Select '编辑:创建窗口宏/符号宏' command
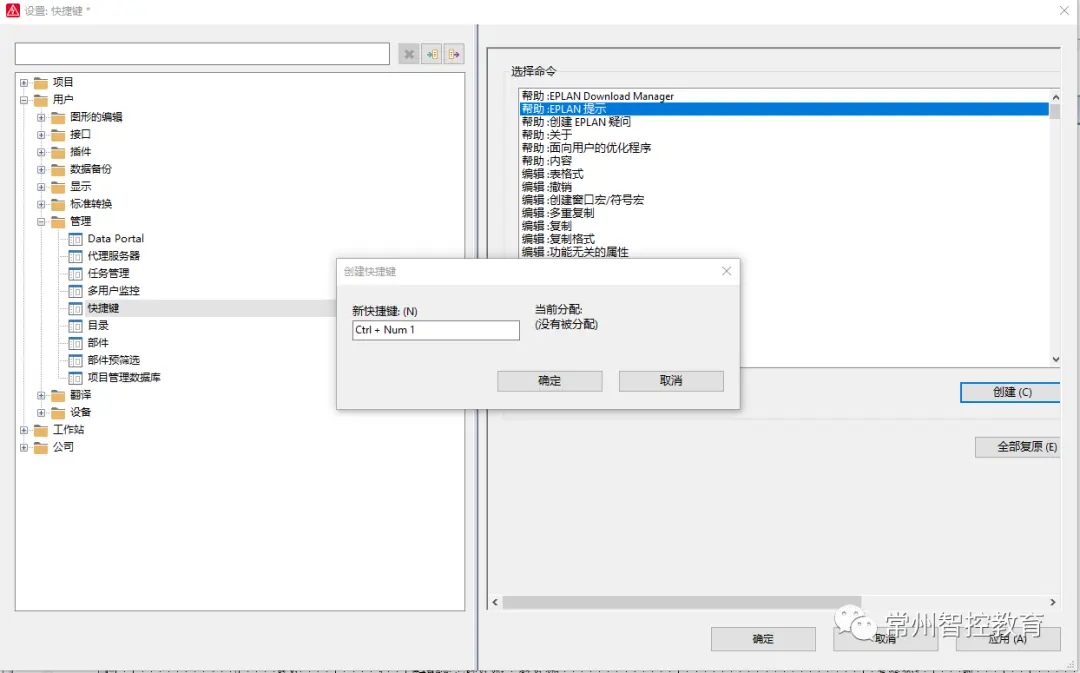The width and height of the screenshot is (1080, 673). 784,200
